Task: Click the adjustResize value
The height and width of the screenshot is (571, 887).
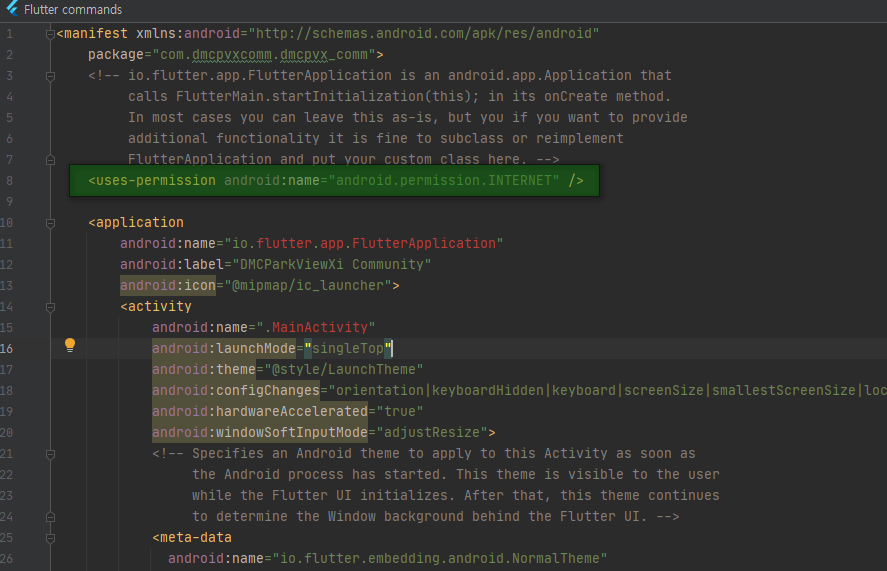Action: click(x=432, y=432)
